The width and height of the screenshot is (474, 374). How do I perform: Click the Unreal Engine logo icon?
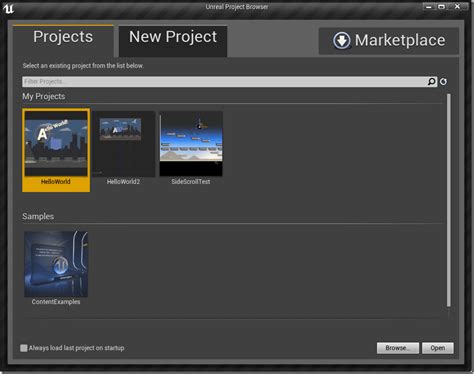tap(8, 8)
